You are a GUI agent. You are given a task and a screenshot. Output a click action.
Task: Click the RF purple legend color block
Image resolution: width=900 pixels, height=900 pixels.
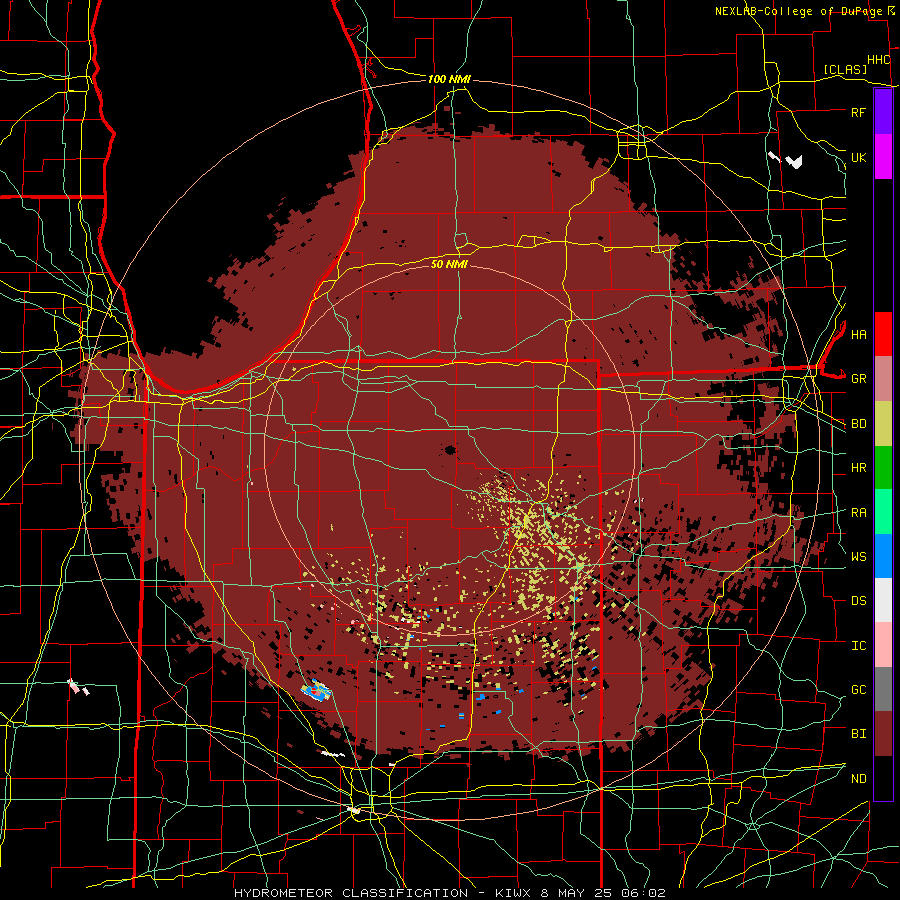pyautogui.click(x=883, y=112)
